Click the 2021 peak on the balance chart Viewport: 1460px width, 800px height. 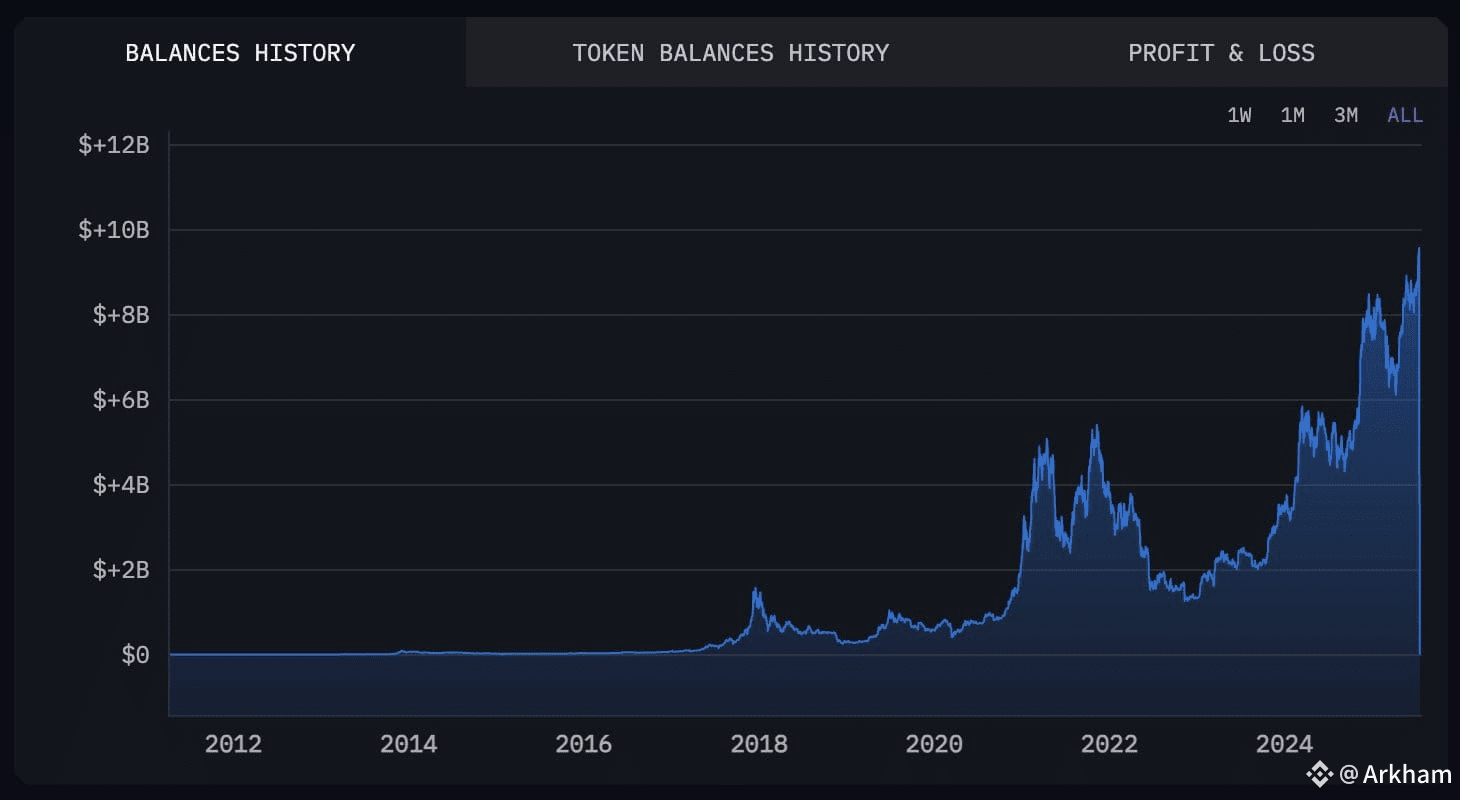tap(1096, 426)
